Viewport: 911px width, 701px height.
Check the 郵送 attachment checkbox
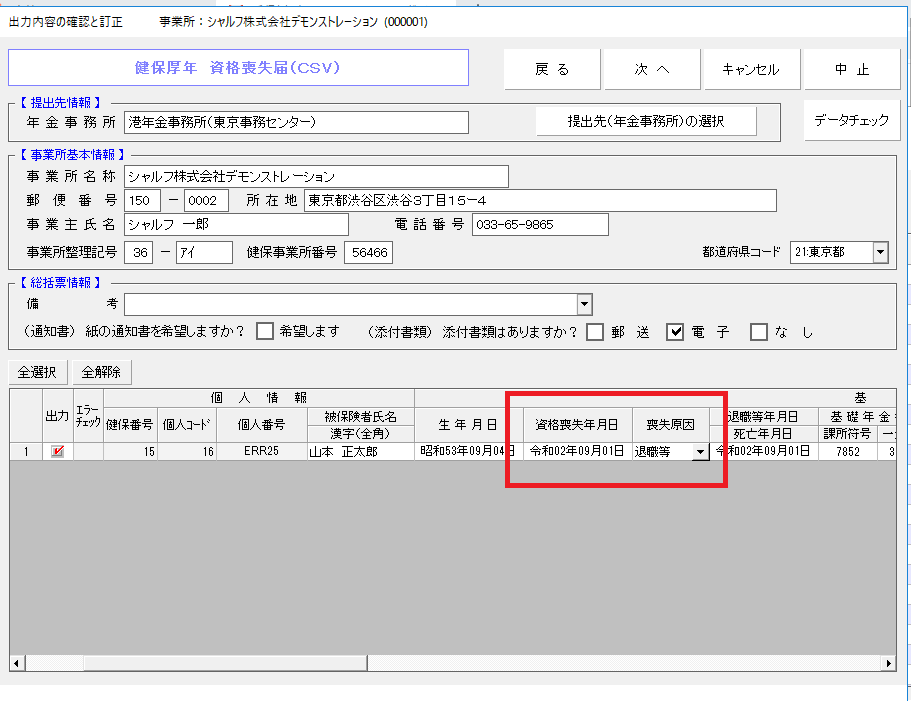pyautogui.click(x=595, y=332)
